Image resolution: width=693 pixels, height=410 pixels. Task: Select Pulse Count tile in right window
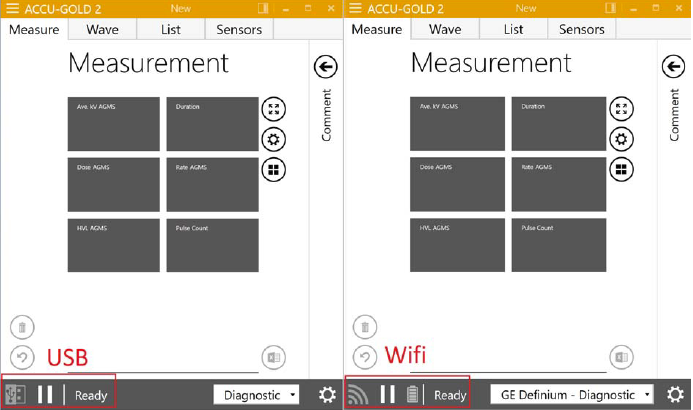tap(559, 245)
